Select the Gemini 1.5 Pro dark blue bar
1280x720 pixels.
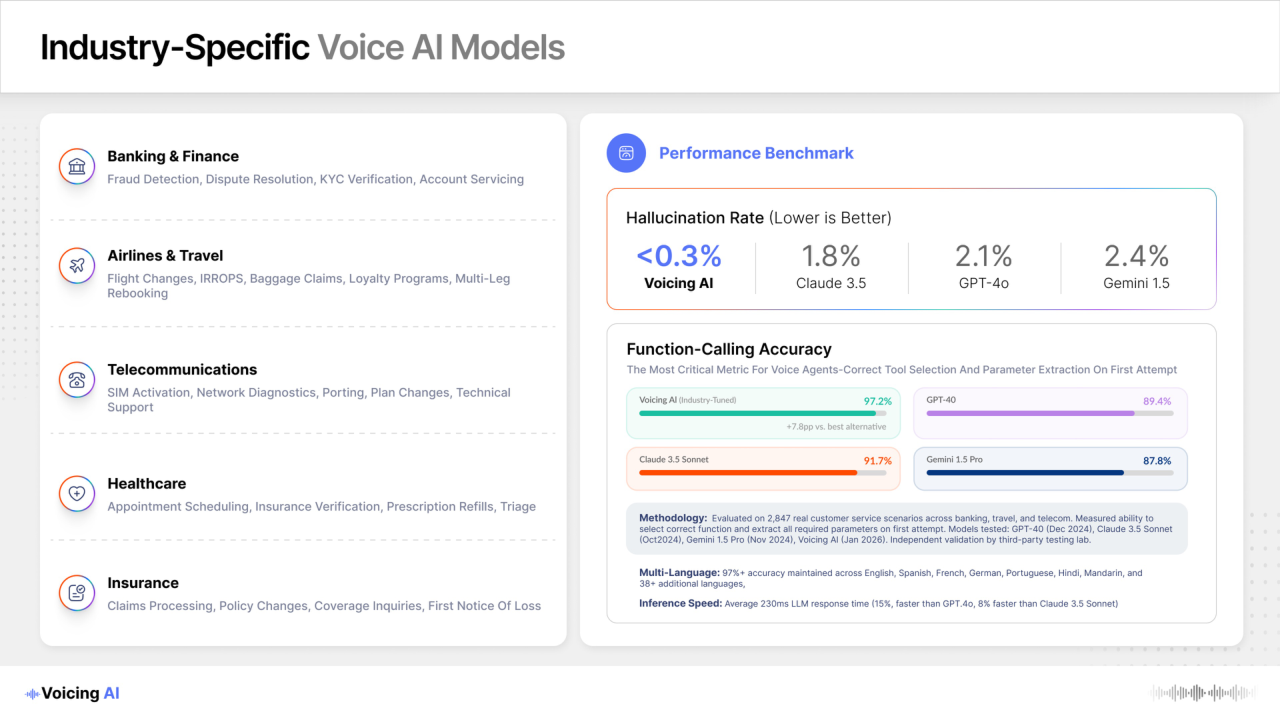click(x=1049, y=472)
